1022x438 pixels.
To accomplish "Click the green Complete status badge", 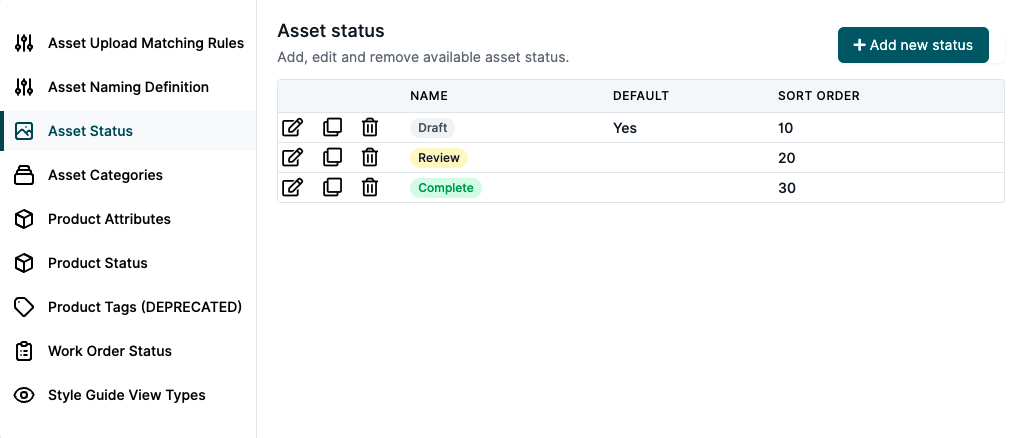I will (x=446, y=188).
